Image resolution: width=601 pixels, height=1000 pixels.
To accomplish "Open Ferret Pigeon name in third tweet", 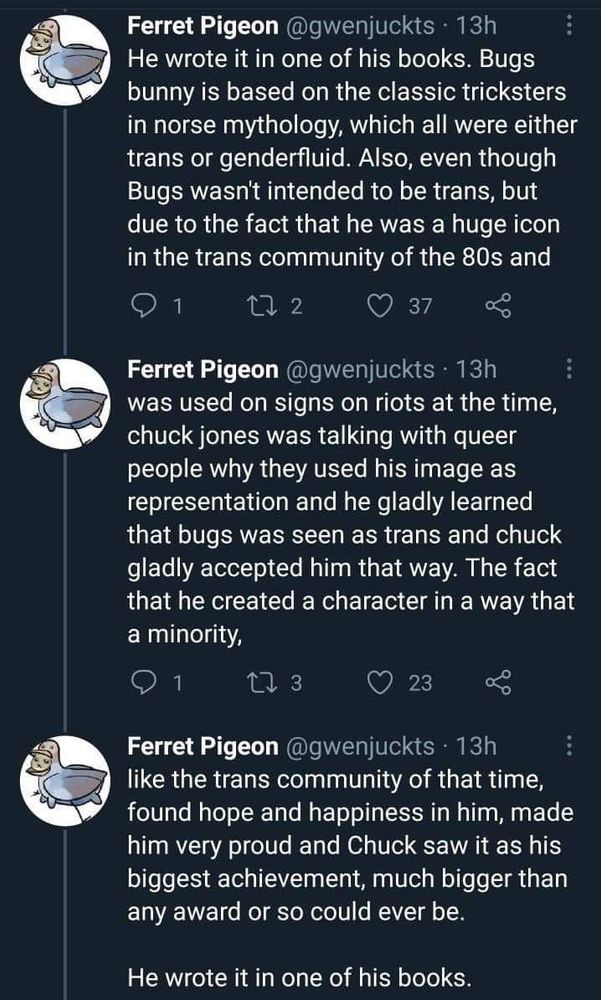I will click(x=203, y=745).
